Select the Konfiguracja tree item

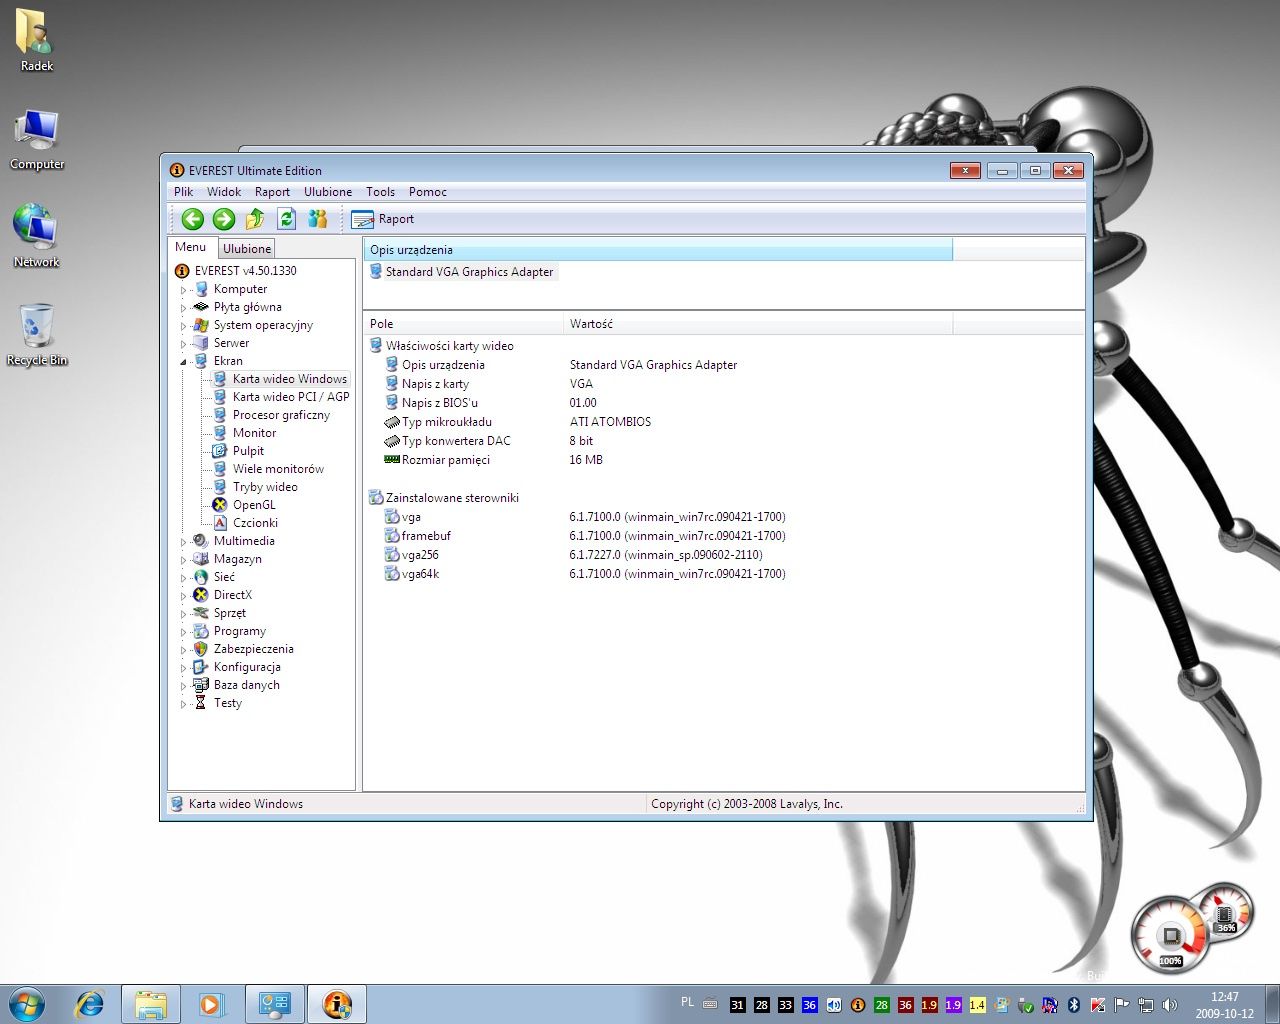[247, 667]
